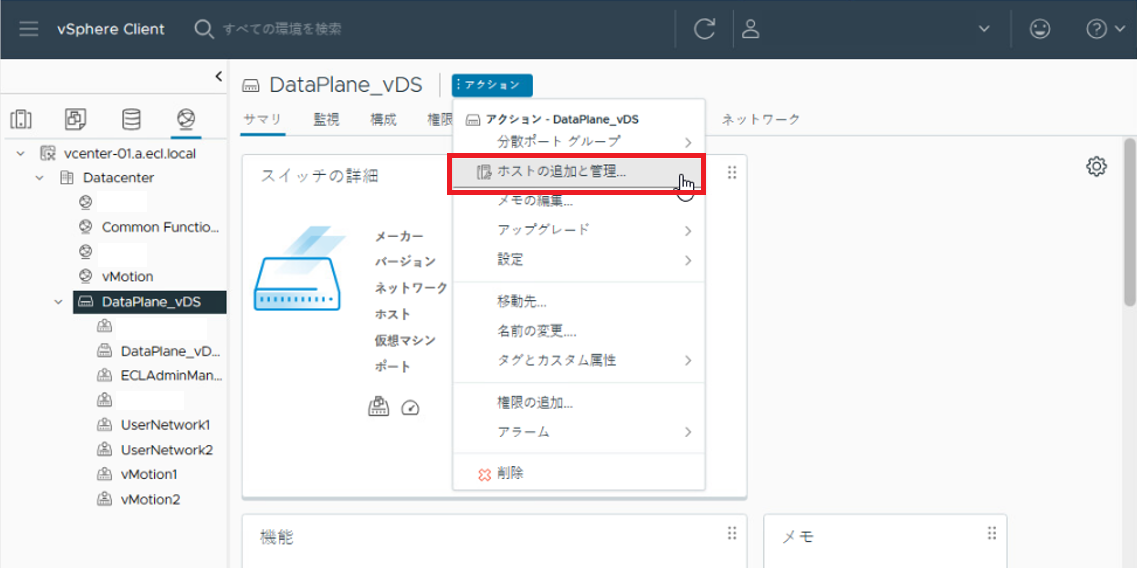Choose 削除 from actions menu
The width and height of the screenshot is (1137, 568).
point(509,473)
